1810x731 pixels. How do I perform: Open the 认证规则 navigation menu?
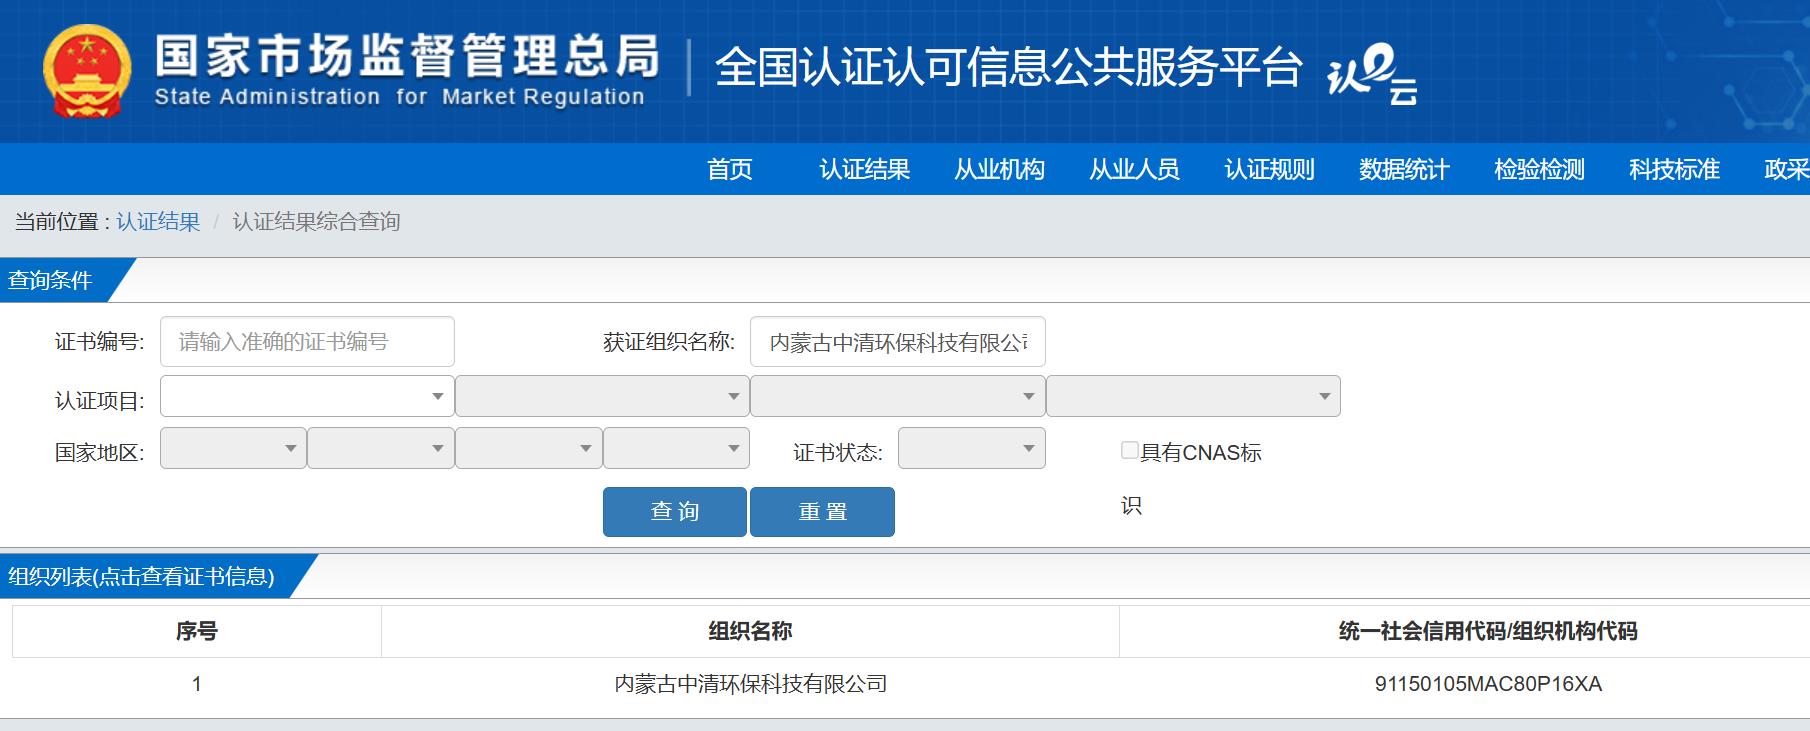point(1270,169)
